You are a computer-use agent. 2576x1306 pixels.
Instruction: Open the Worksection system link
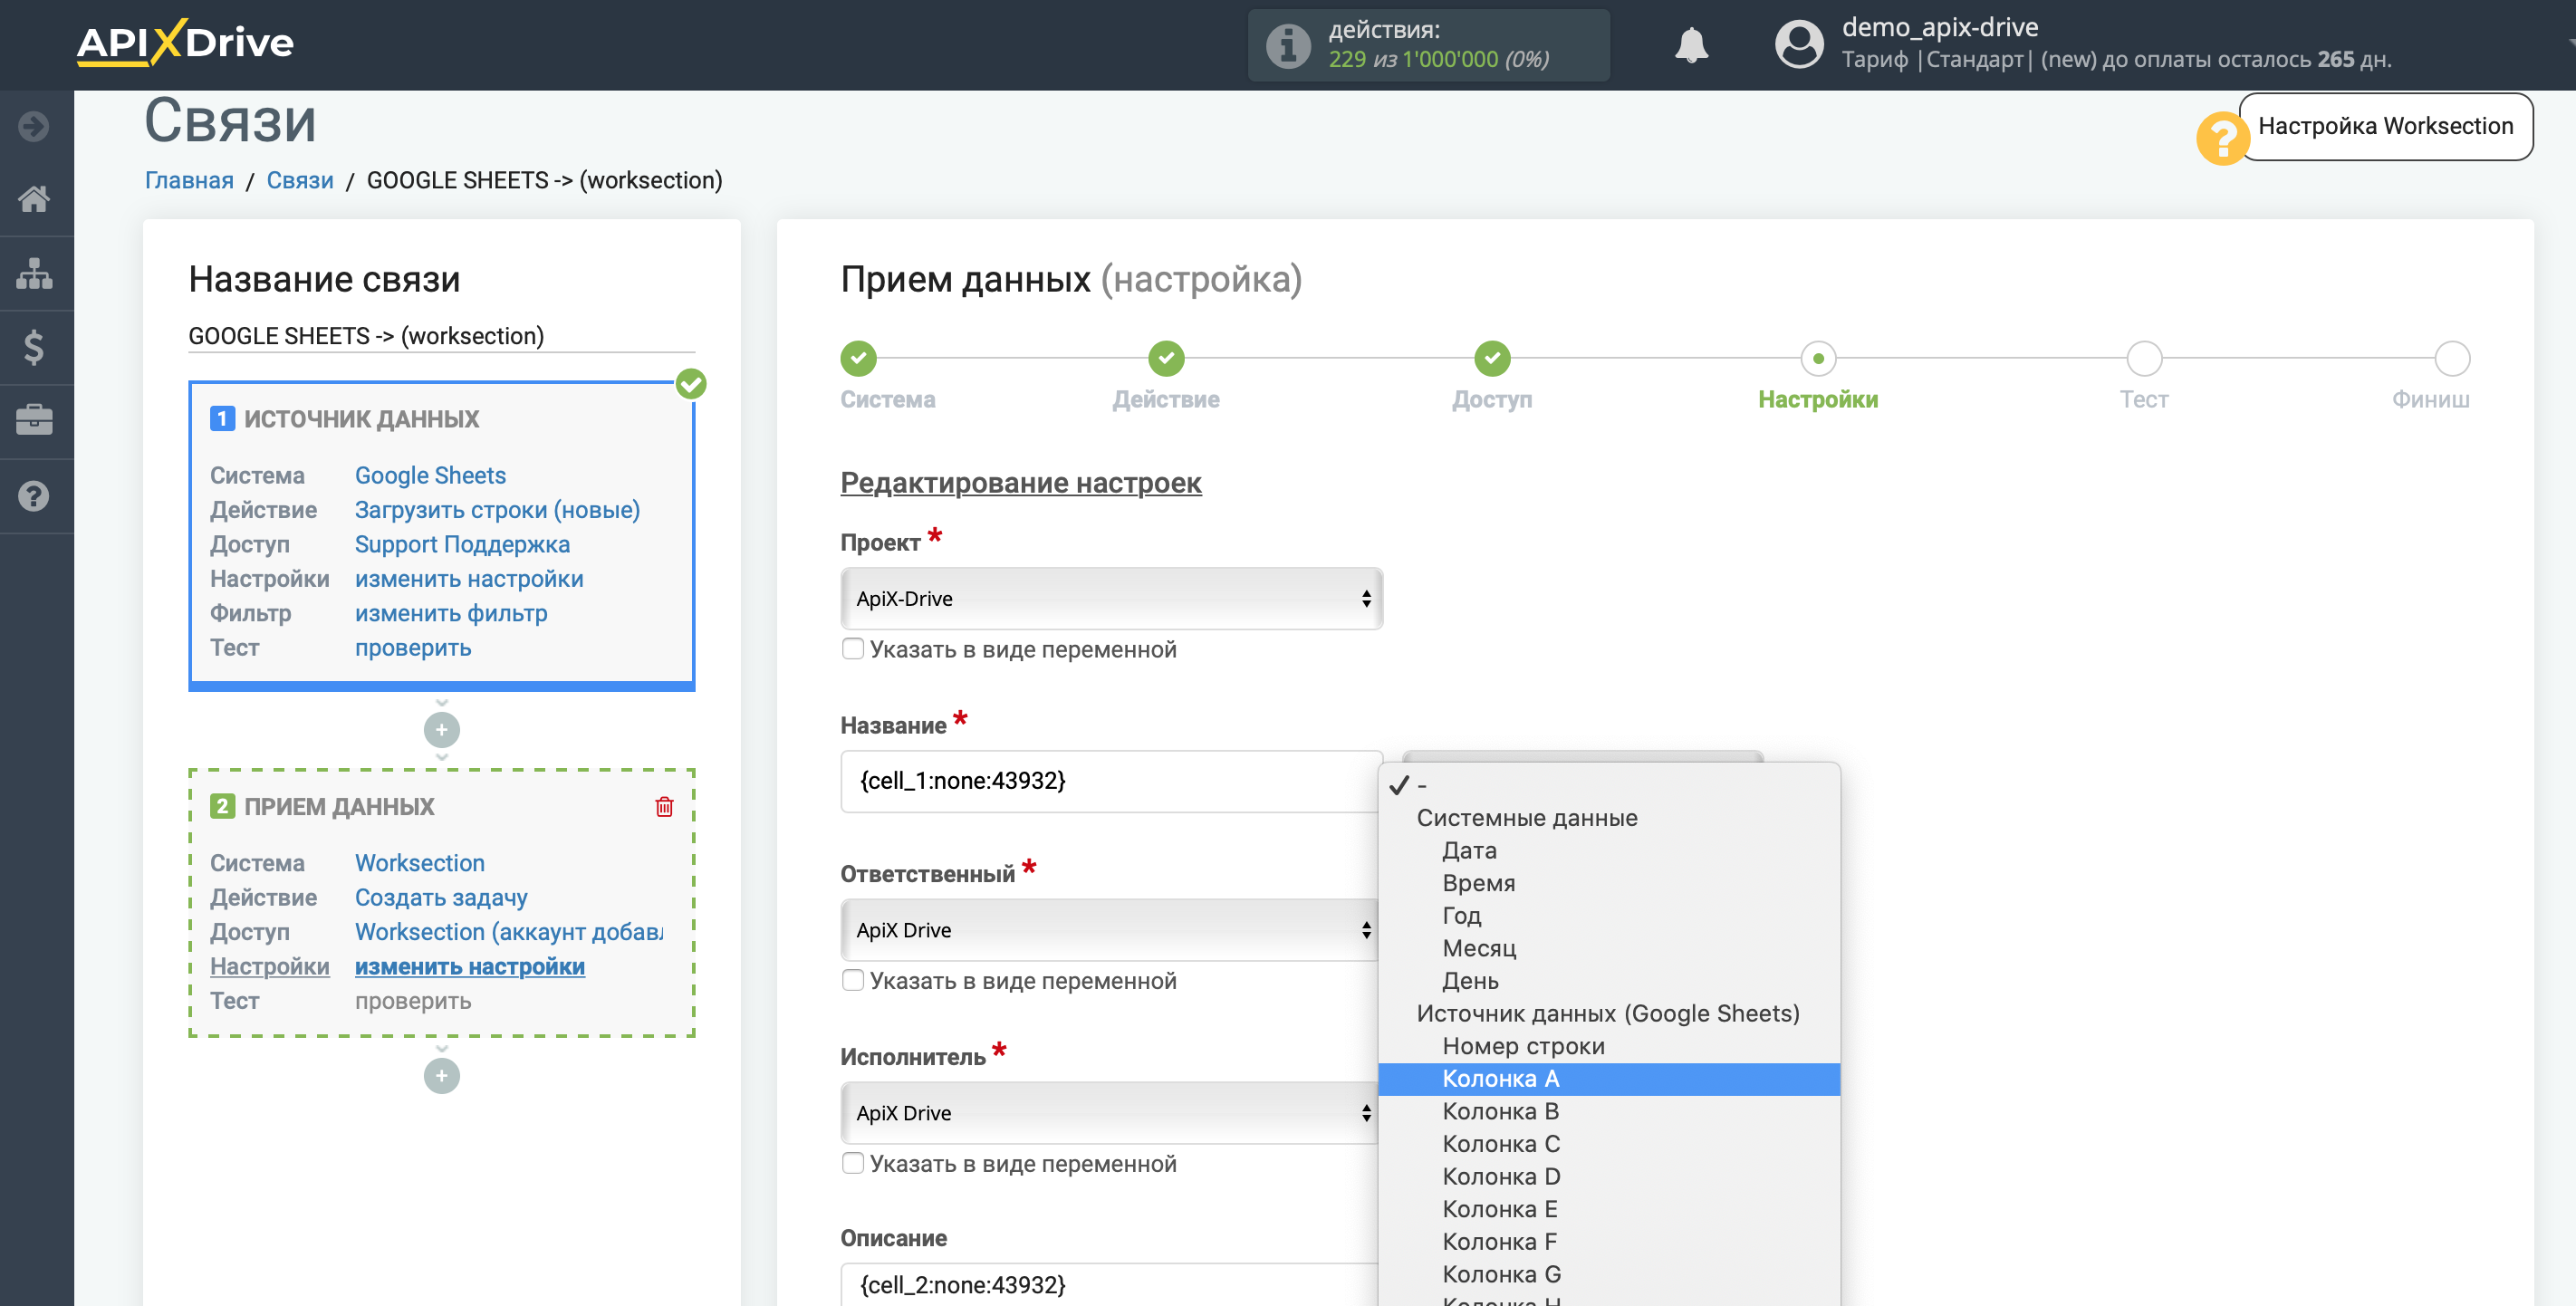pos(420,863)
